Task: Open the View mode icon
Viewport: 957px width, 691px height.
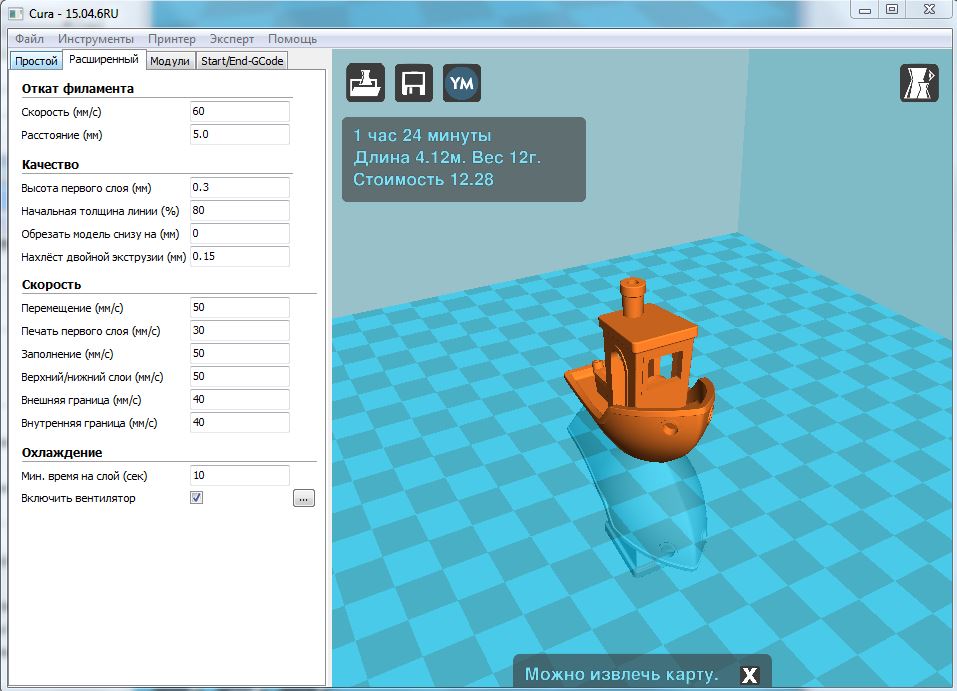Action: click(x=919, y=83)
